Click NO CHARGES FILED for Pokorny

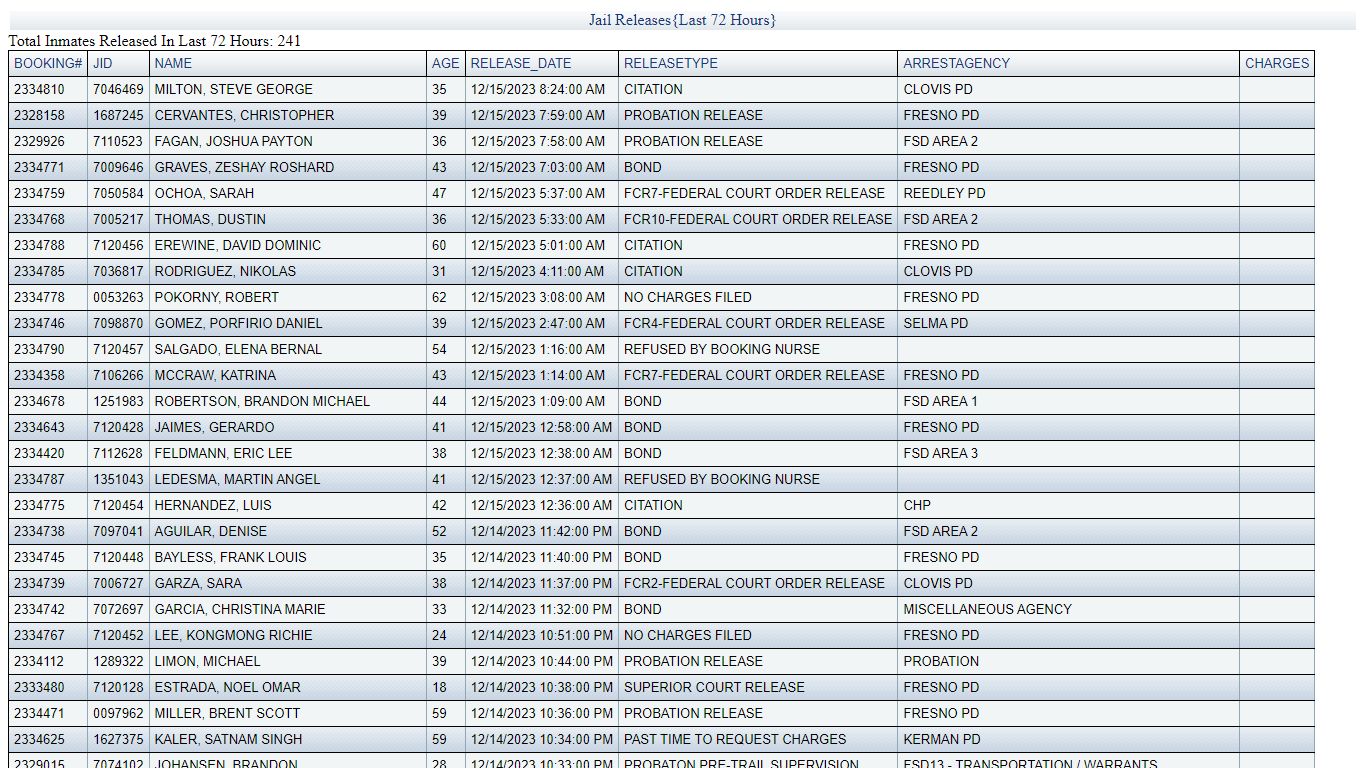(688, 297)
